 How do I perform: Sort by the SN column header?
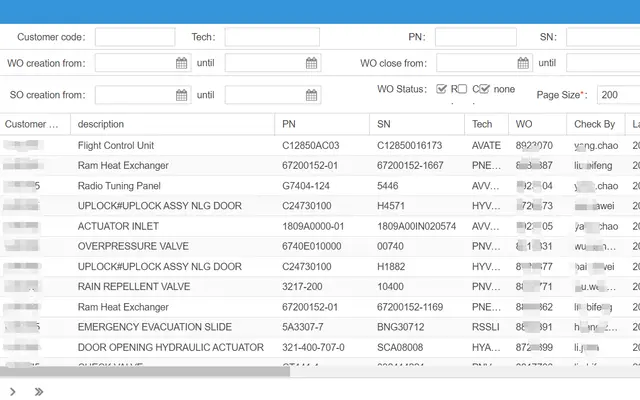417,124
